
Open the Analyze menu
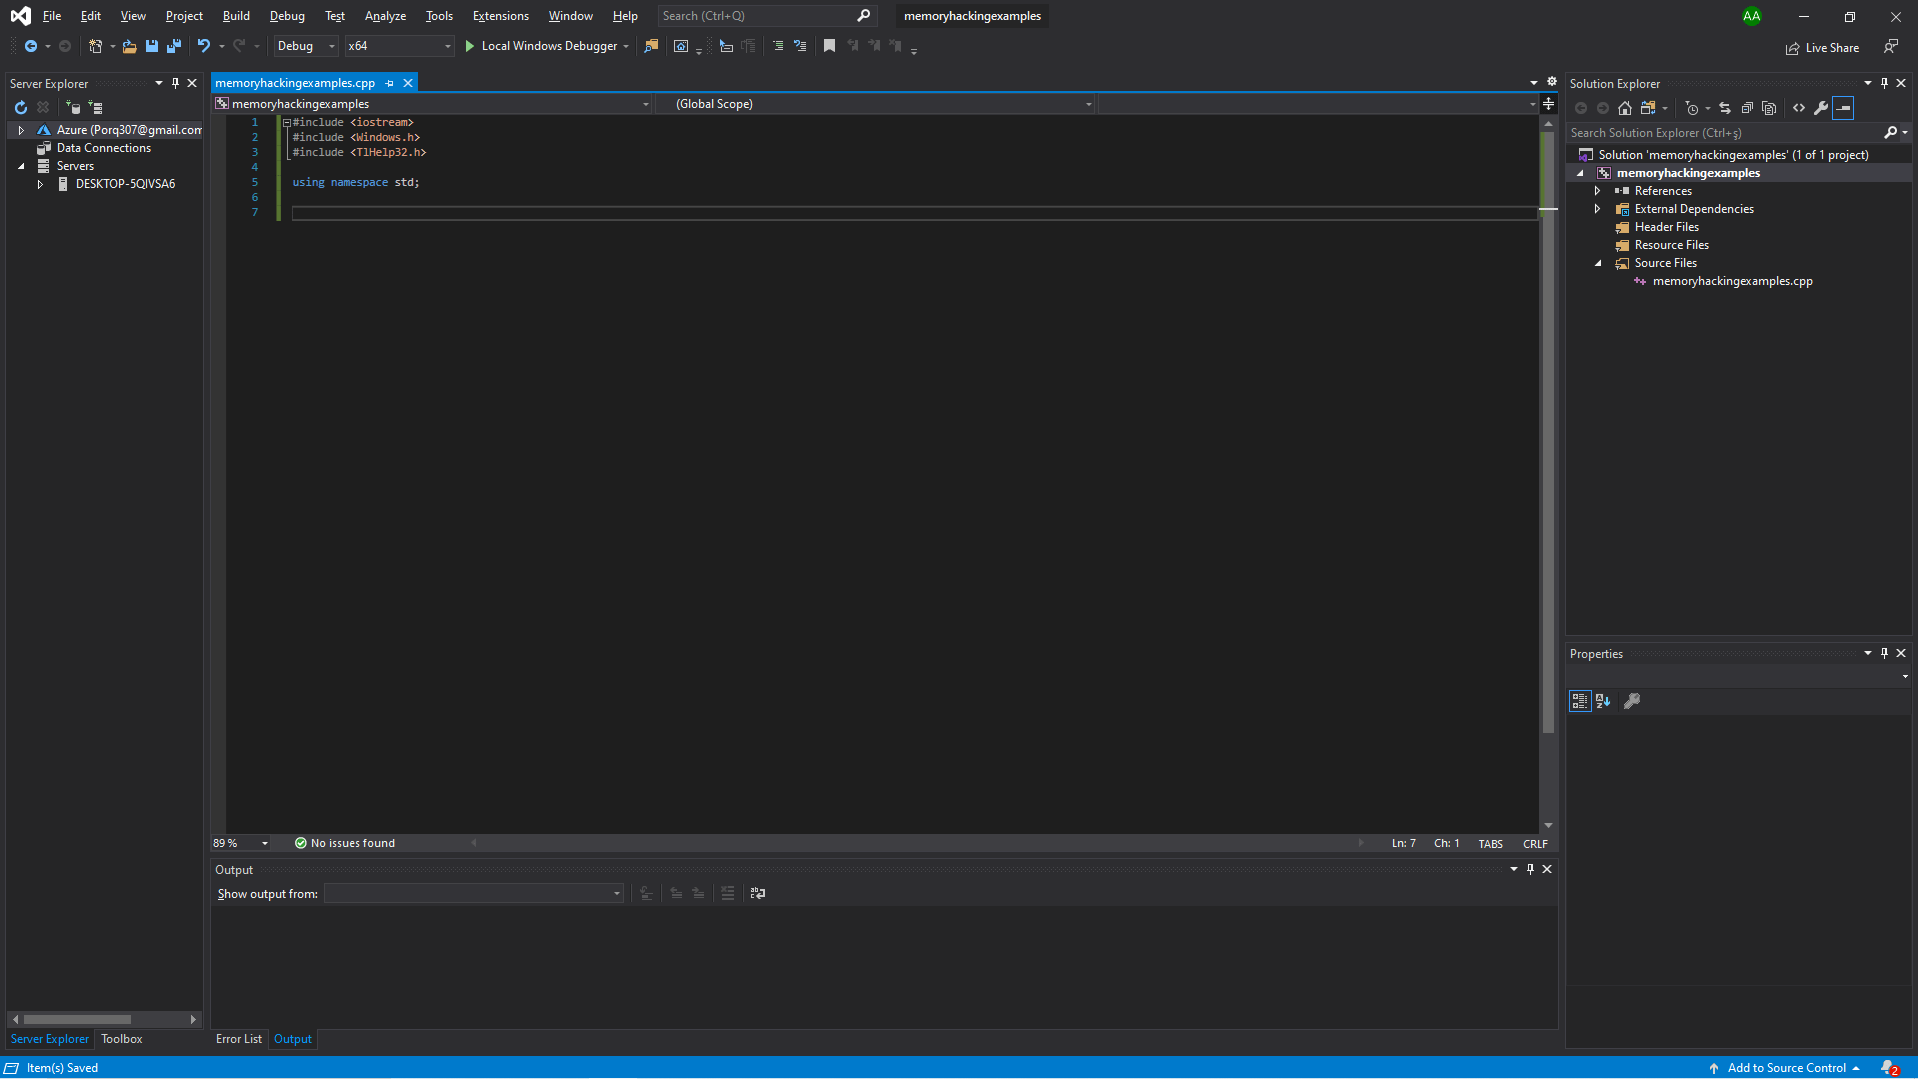tap(385, 16)
